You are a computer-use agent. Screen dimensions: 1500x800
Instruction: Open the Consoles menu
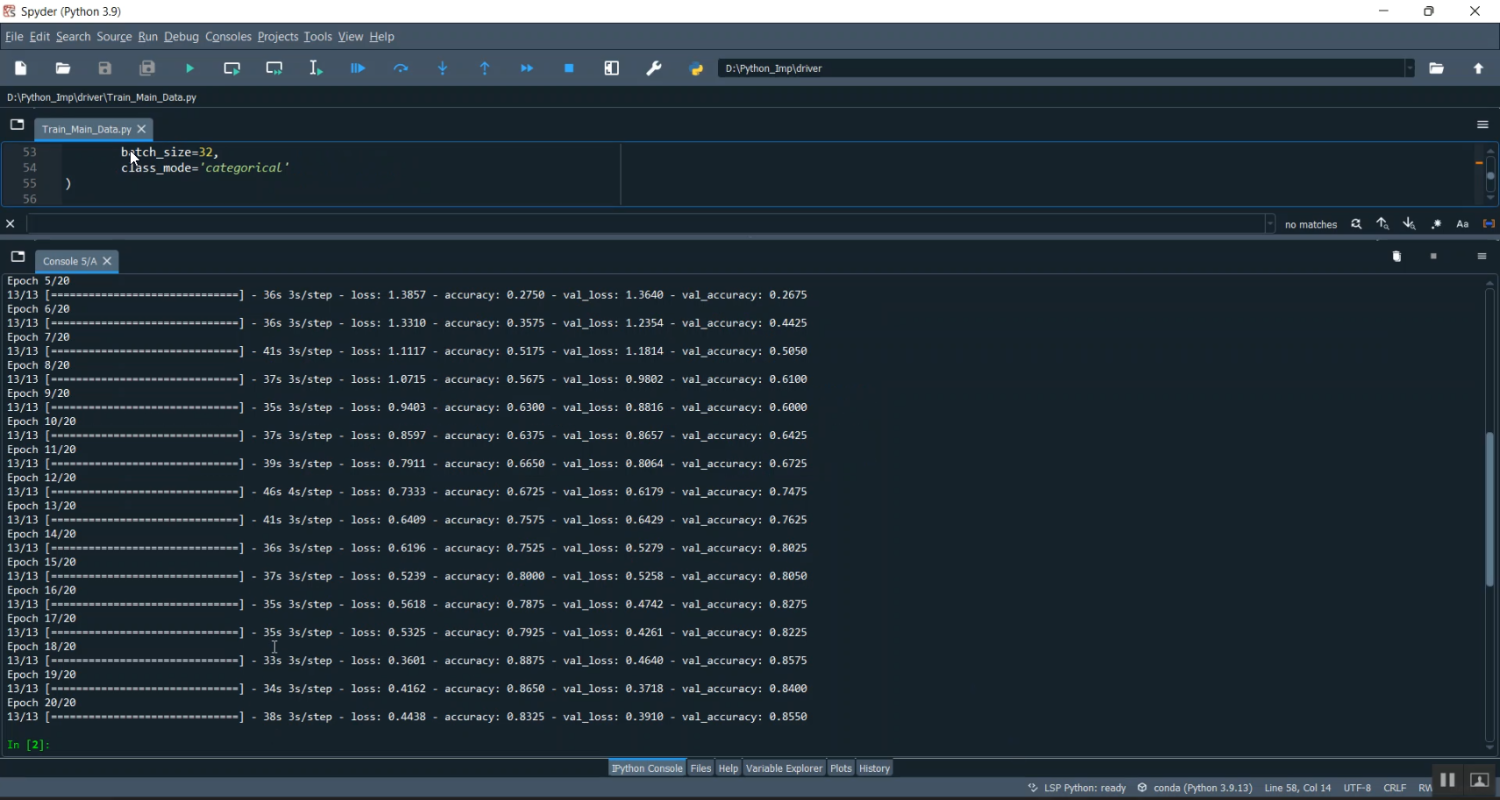point(228,37)
